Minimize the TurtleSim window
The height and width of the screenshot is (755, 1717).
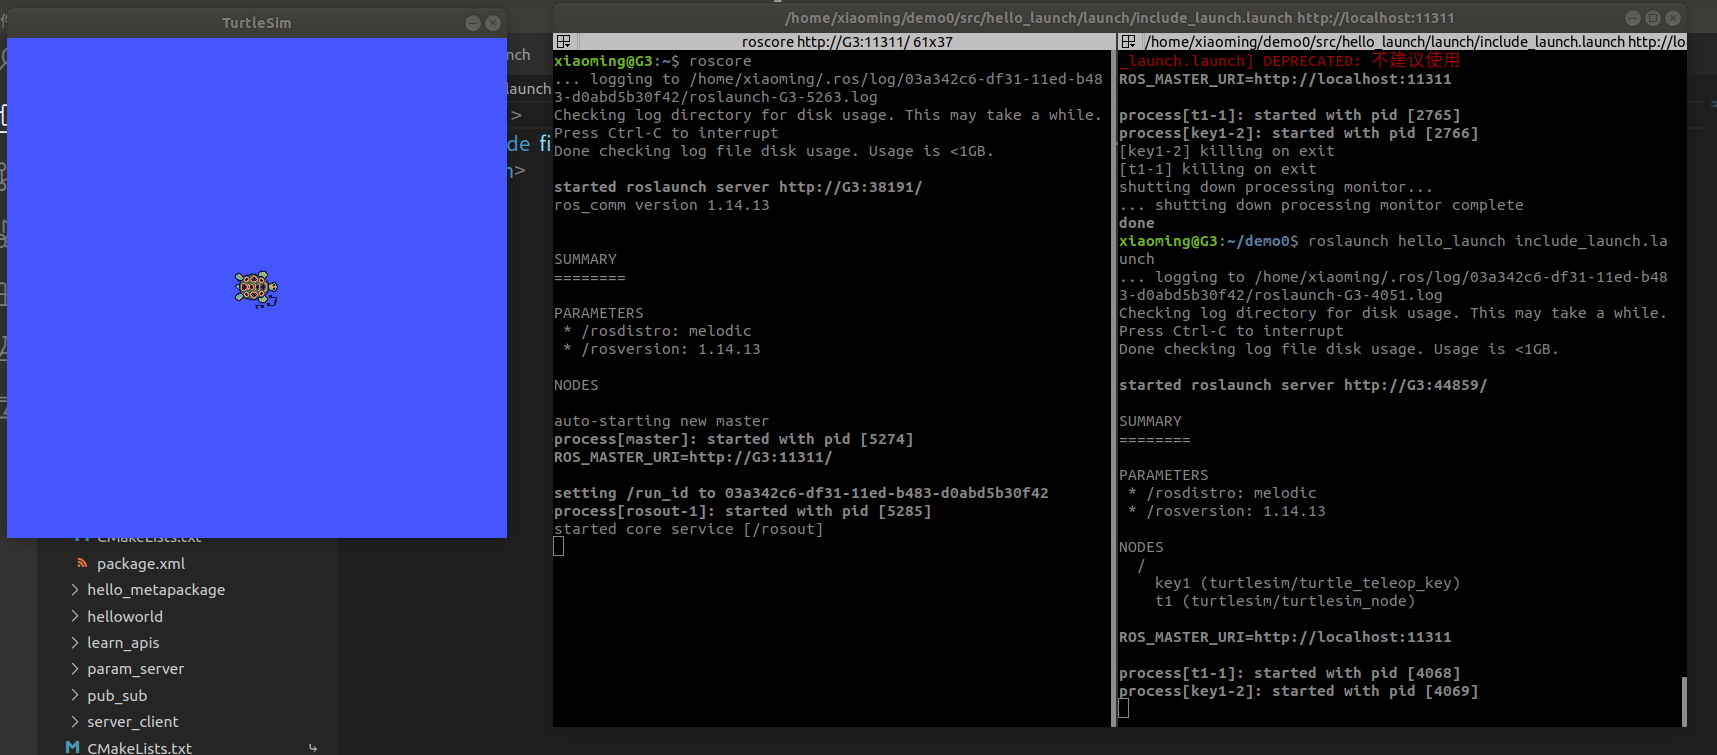(473, 23)
